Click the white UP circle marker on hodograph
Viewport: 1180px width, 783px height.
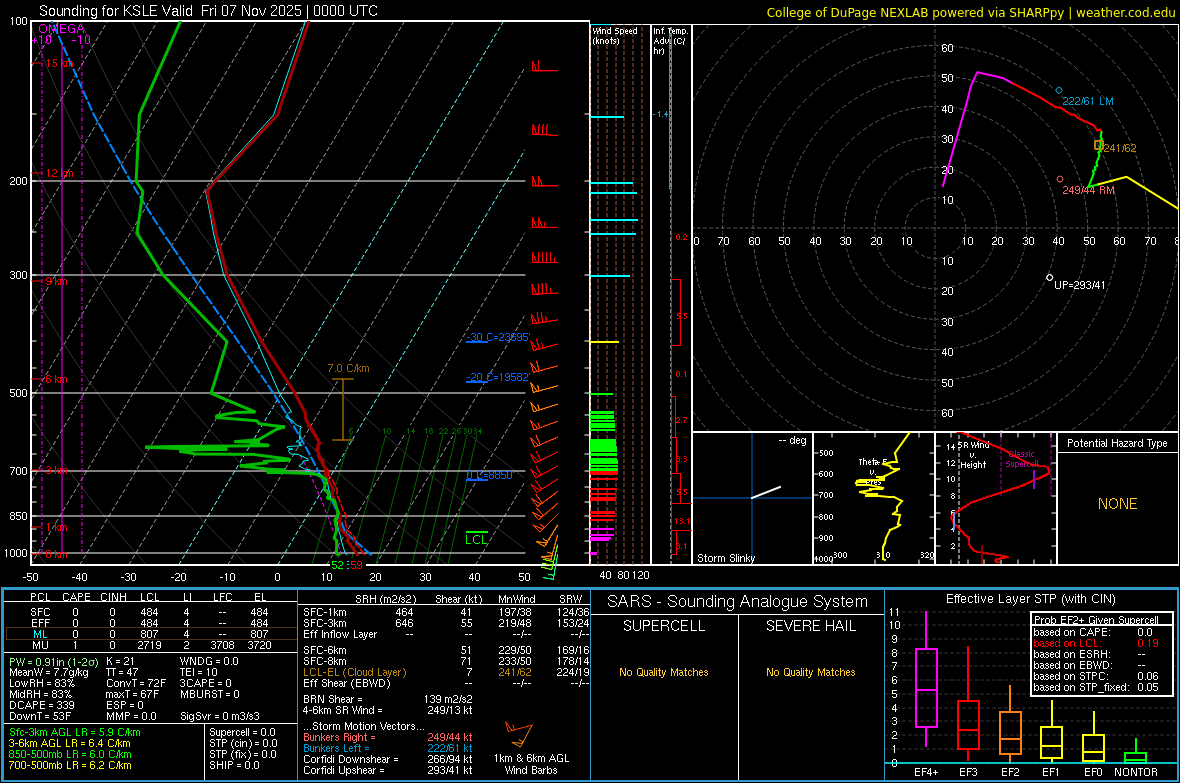pos(1050,278)
